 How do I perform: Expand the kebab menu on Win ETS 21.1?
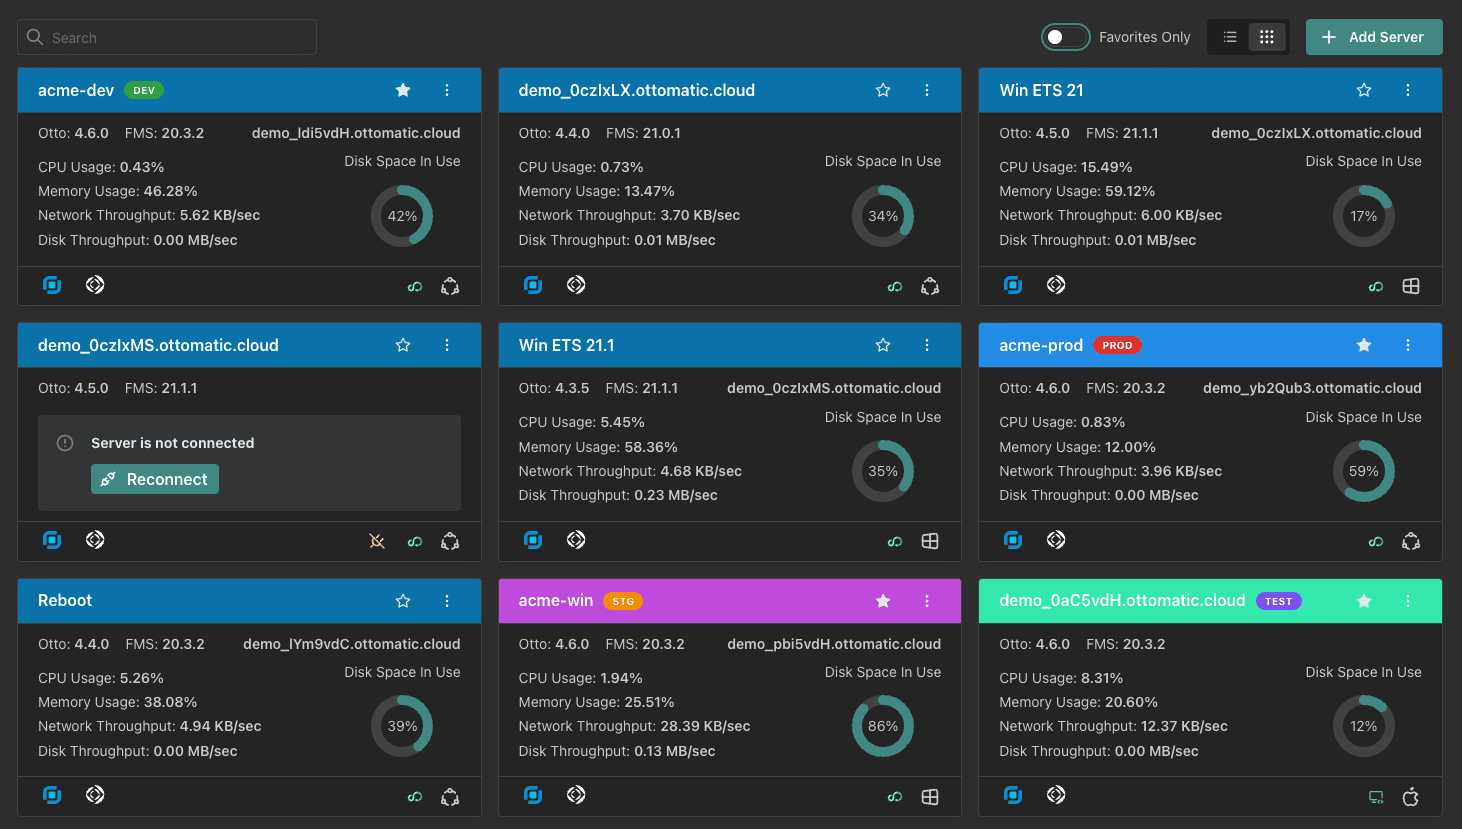[x=927, y=345]
